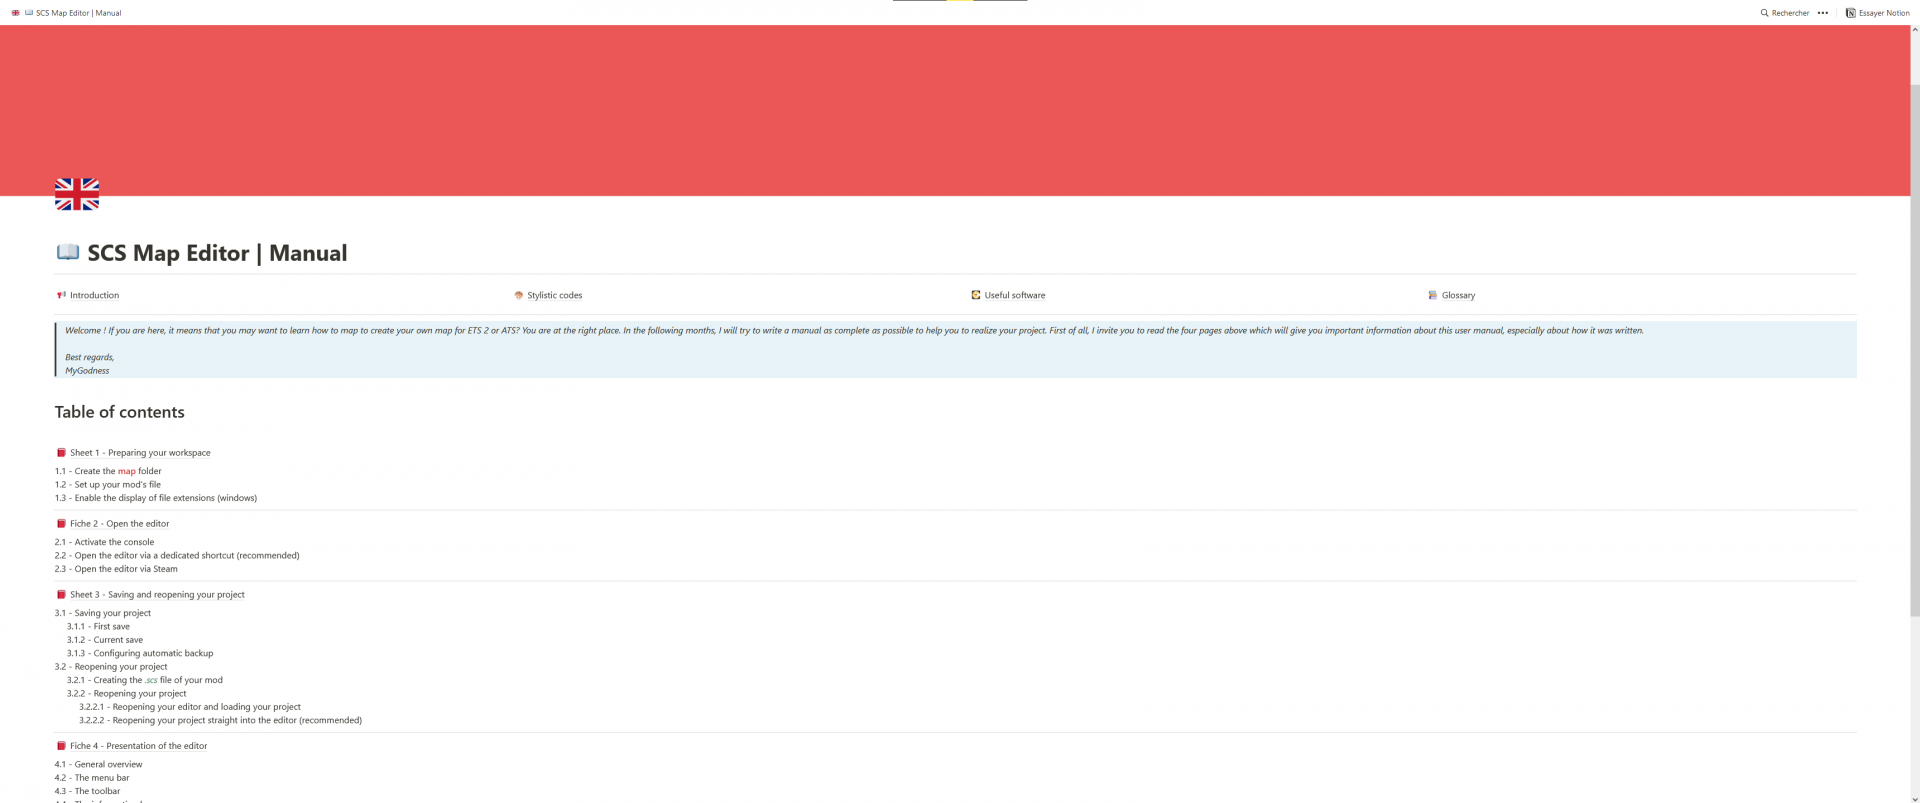This screenshot has height=803, width=1920.
Task: Go to 4.2 - The menu bar
Action: [92, 778]
